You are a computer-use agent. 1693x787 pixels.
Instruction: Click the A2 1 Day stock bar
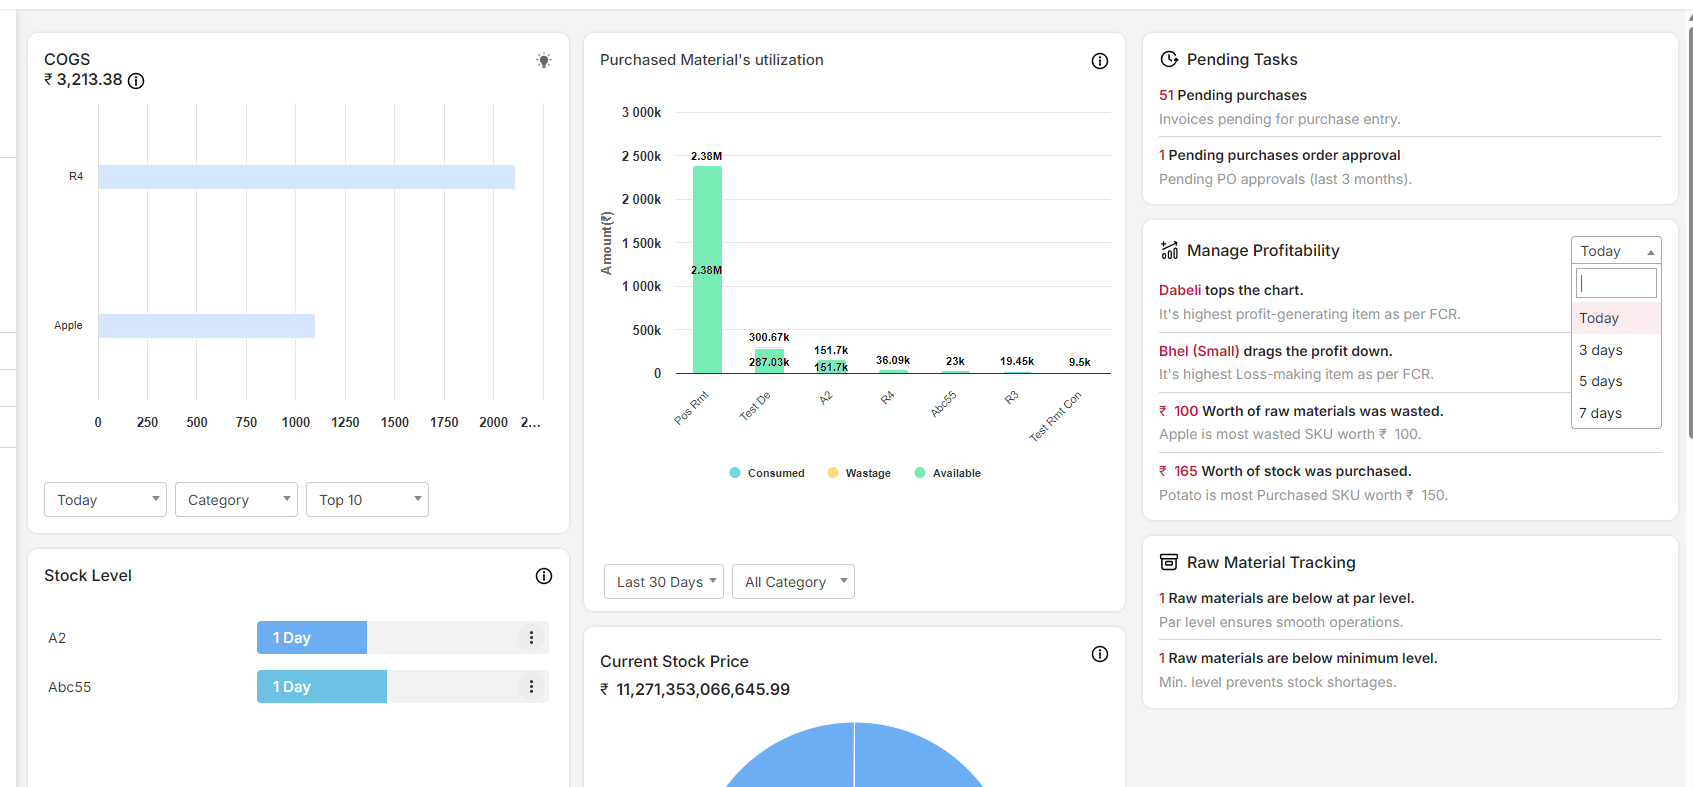tap(312, 638)
